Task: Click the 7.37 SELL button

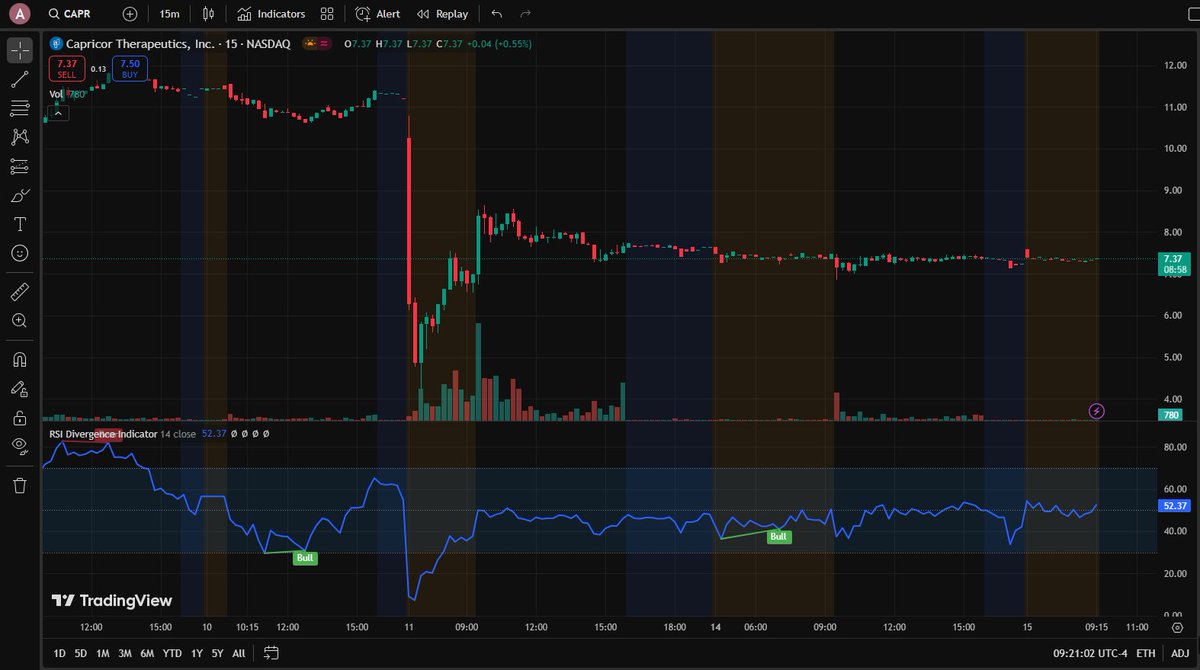Action: (x=67, y=69)
